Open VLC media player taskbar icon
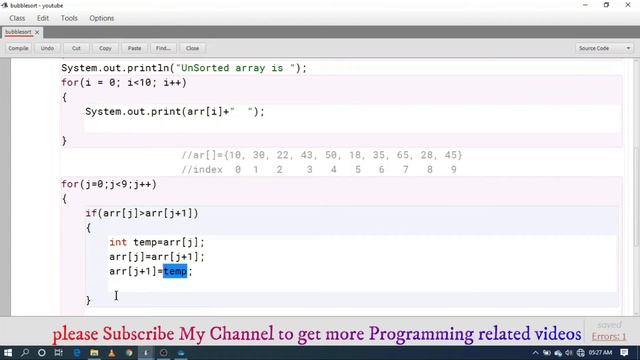The image size is (640, 360). coord(111,353)
